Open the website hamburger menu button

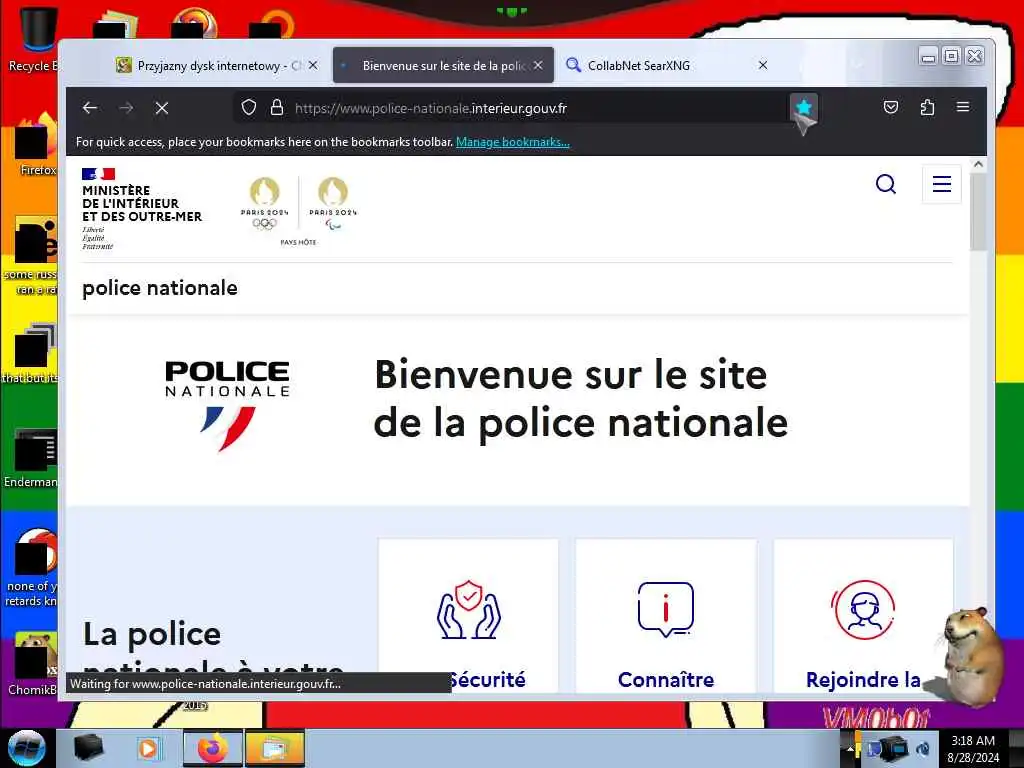941,184
